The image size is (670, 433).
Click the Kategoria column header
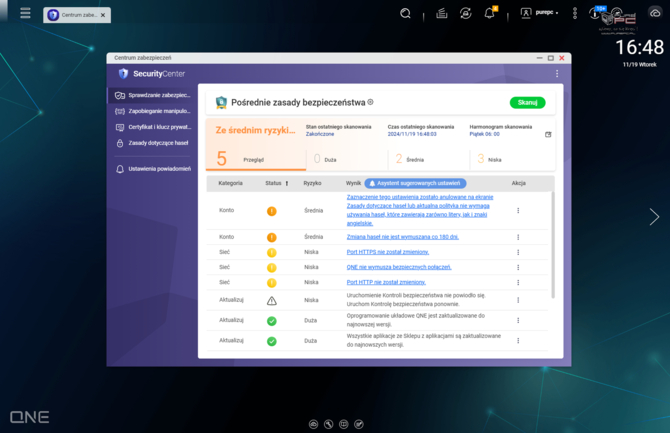pyautogui.click(x=230, y=183)
